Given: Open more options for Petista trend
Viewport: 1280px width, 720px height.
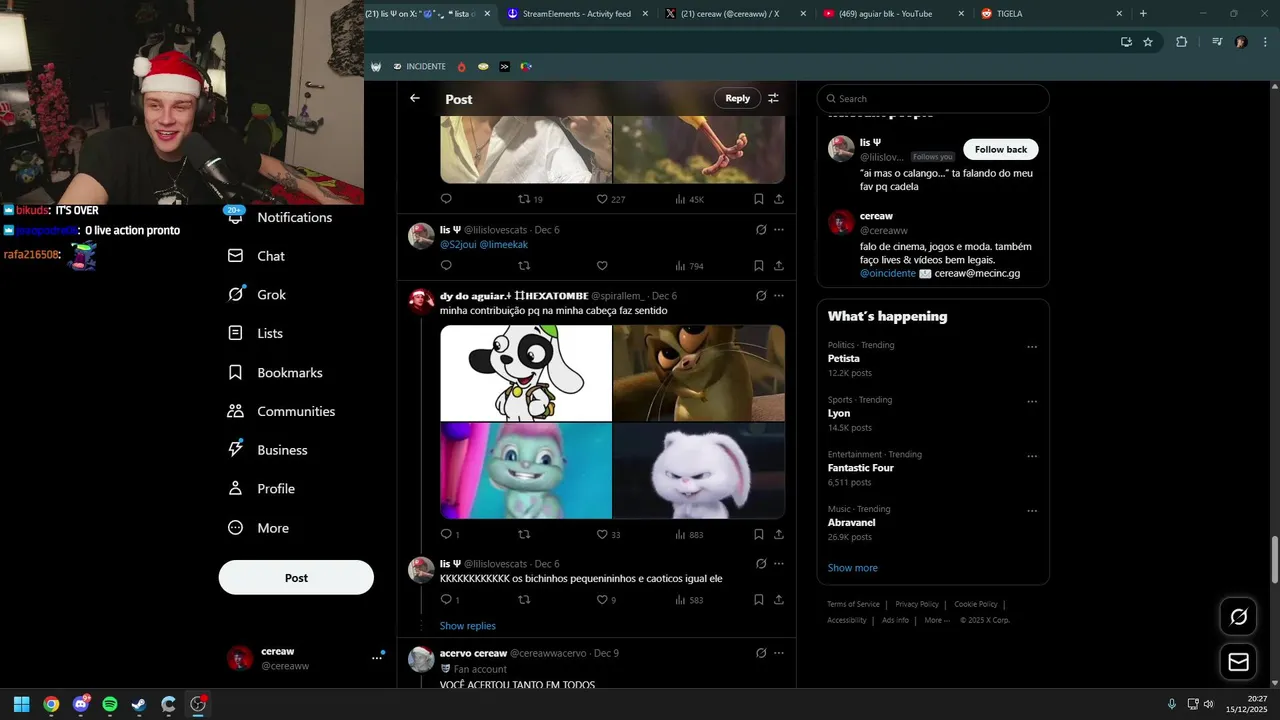Looking at the screenshot, I should click(1032, 347).
